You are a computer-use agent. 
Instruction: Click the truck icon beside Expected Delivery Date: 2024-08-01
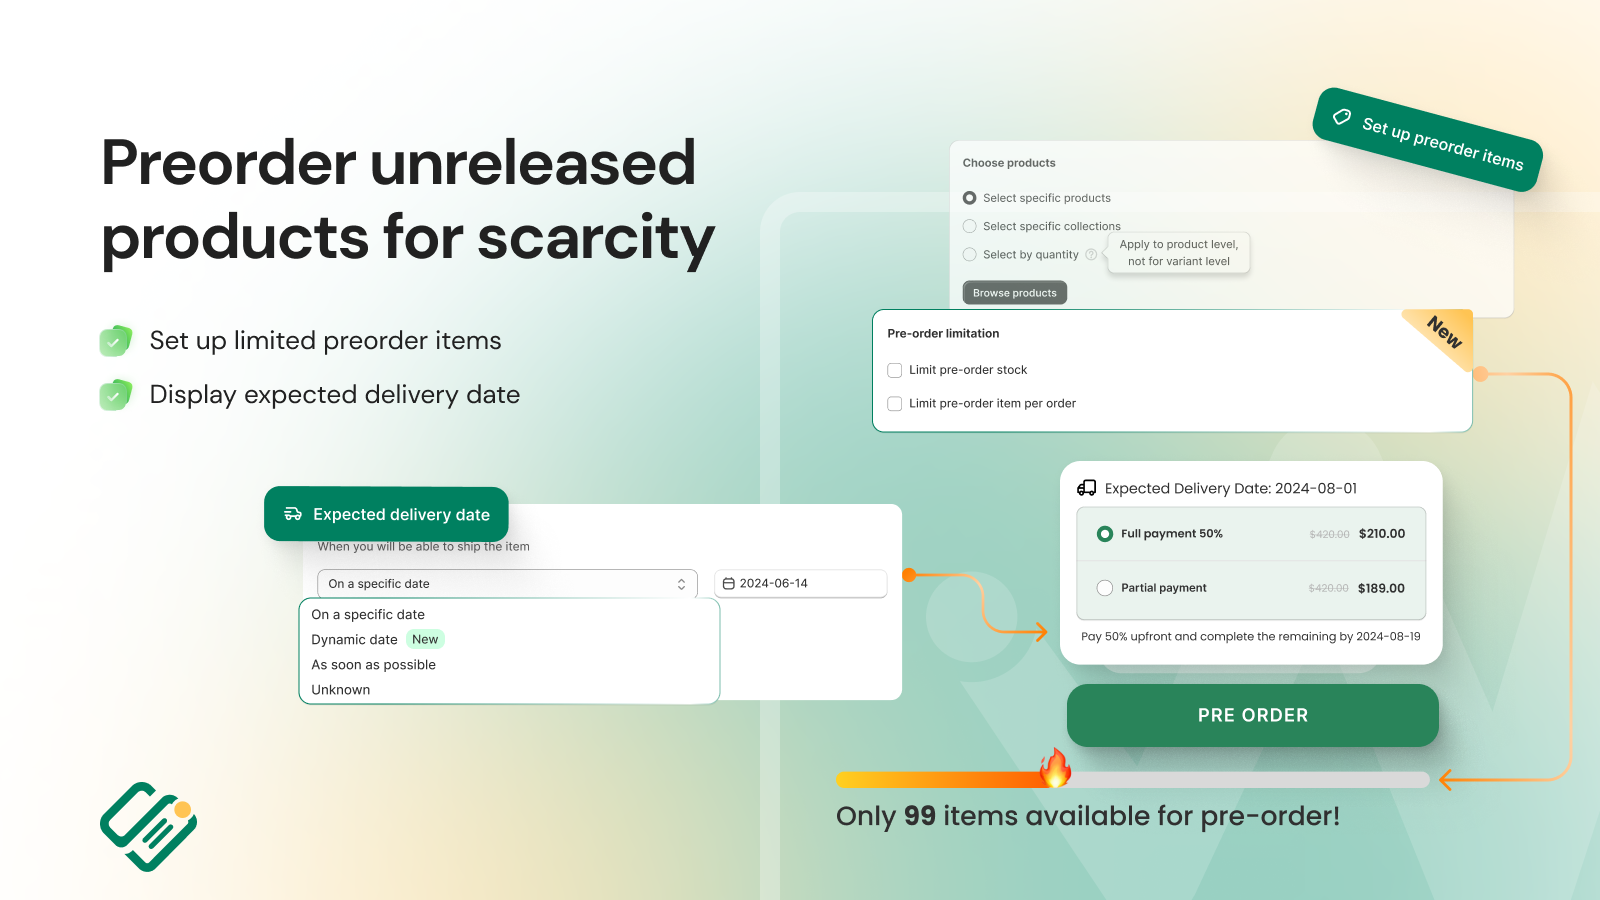point(1086,488)
